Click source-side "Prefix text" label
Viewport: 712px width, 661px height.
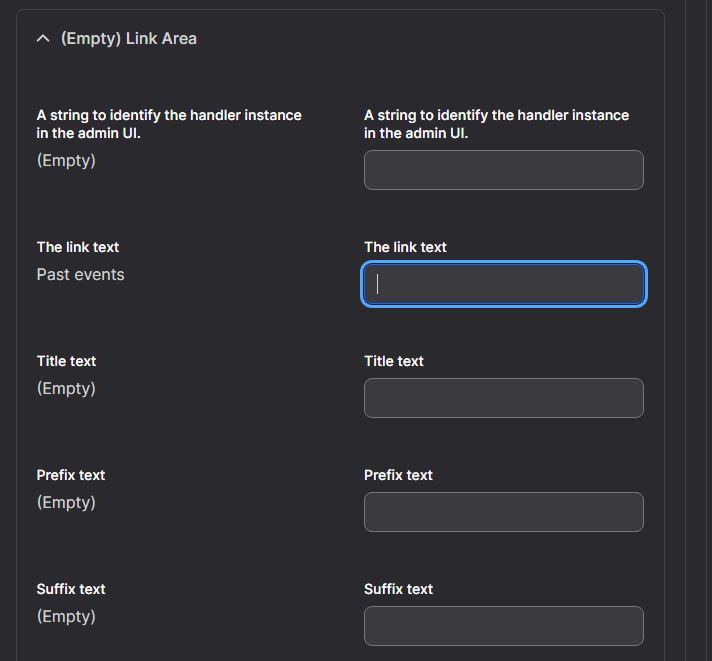coord(71,475)
